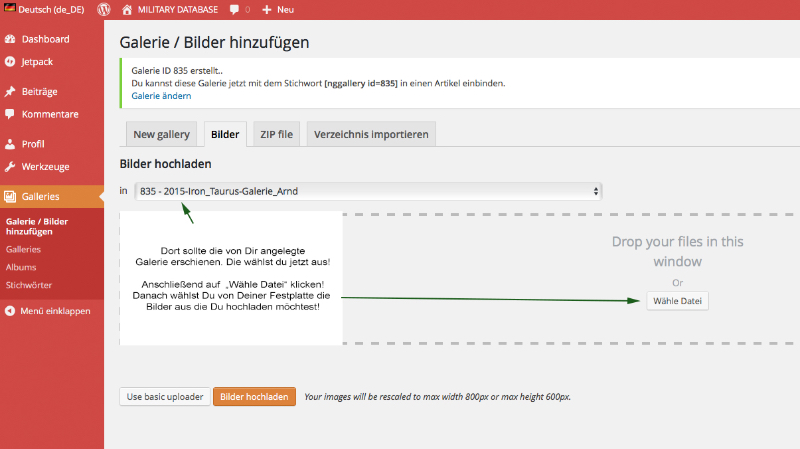Click the Beiträge pin icon
This screenshot has width=800, height=449.
click(10, 92)
